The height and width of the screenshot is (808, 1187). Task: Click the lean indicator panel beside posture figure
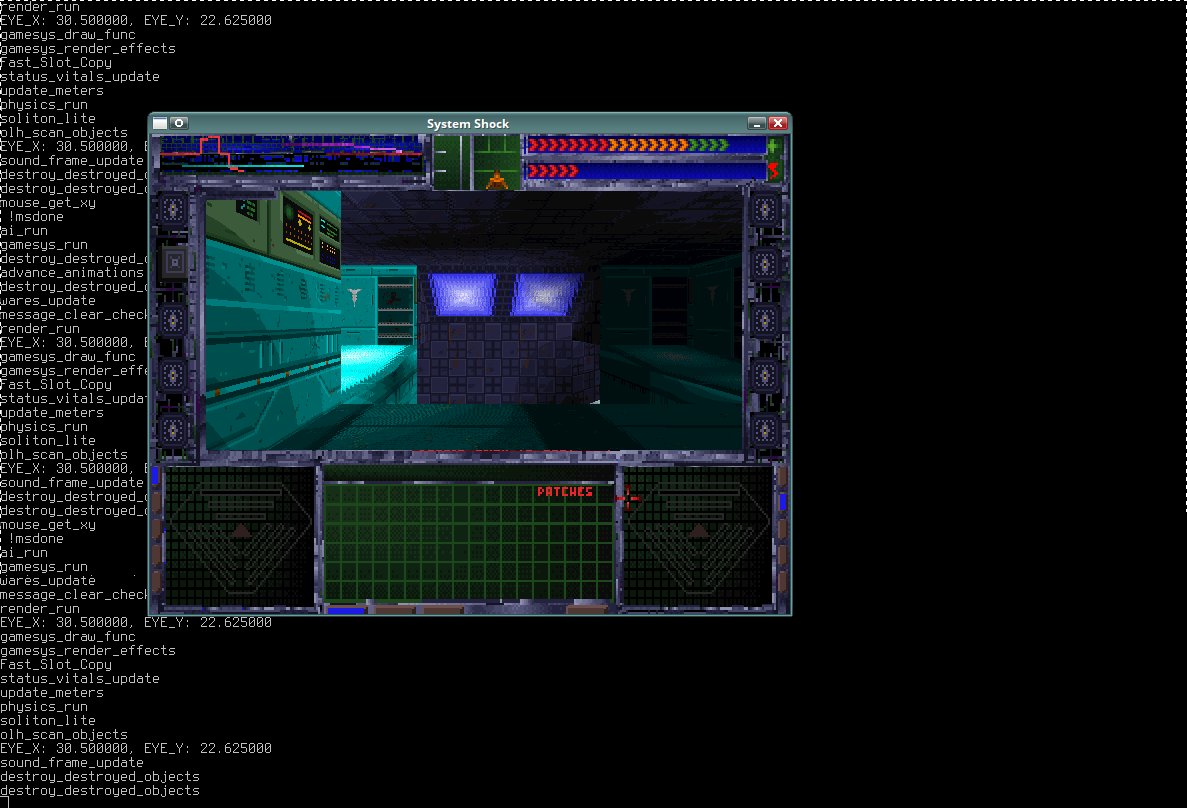[x=452, y=162]
